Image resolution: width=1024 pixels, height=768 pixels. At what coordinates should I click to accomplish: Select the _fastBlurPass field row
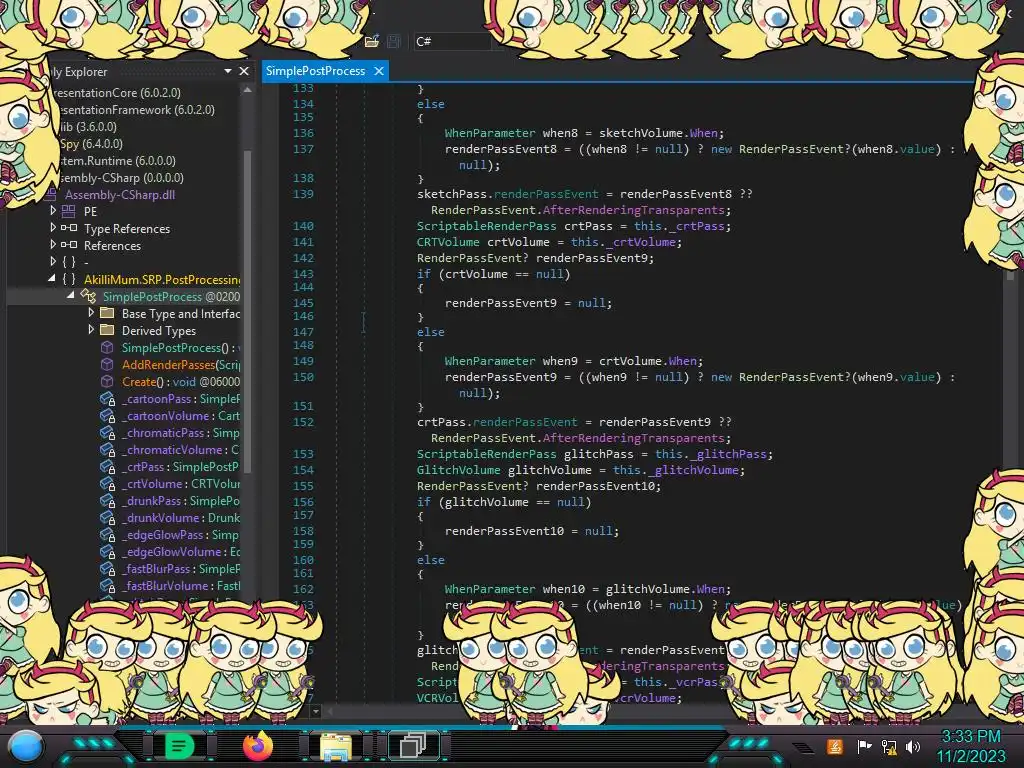pyautogui.click(x=170, y=569)
